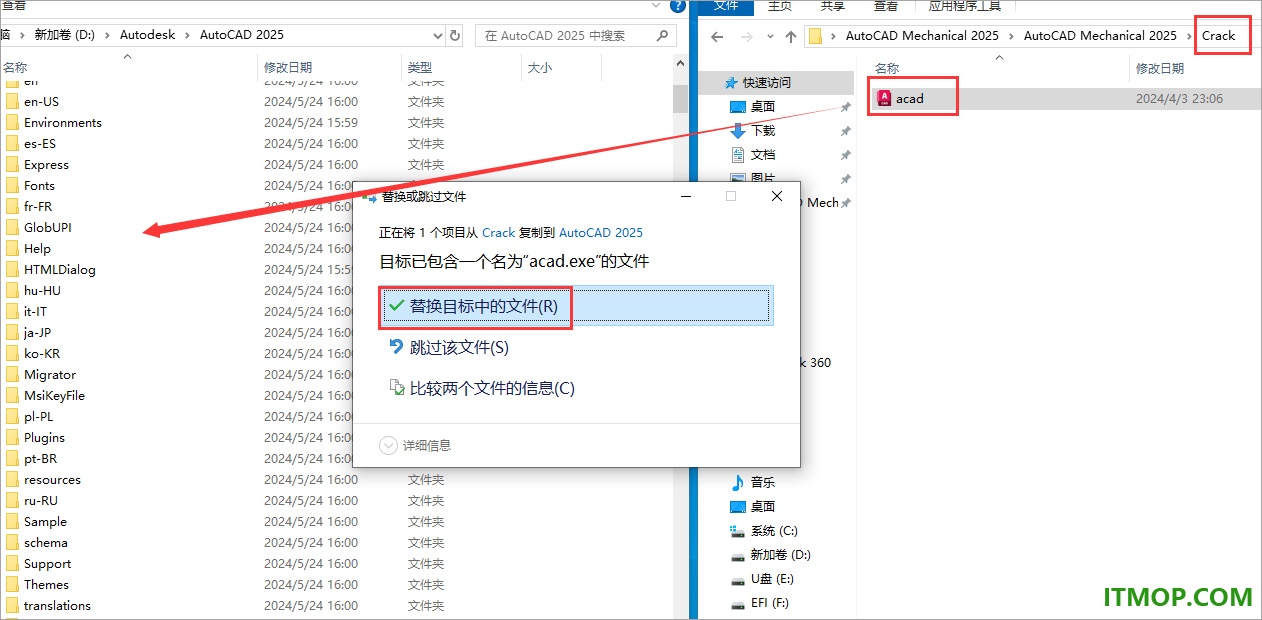The width and height of the screenshot is (1262, 620).
Task: Open the 文件 tab in the Crack window
Action: pos(726,6)
